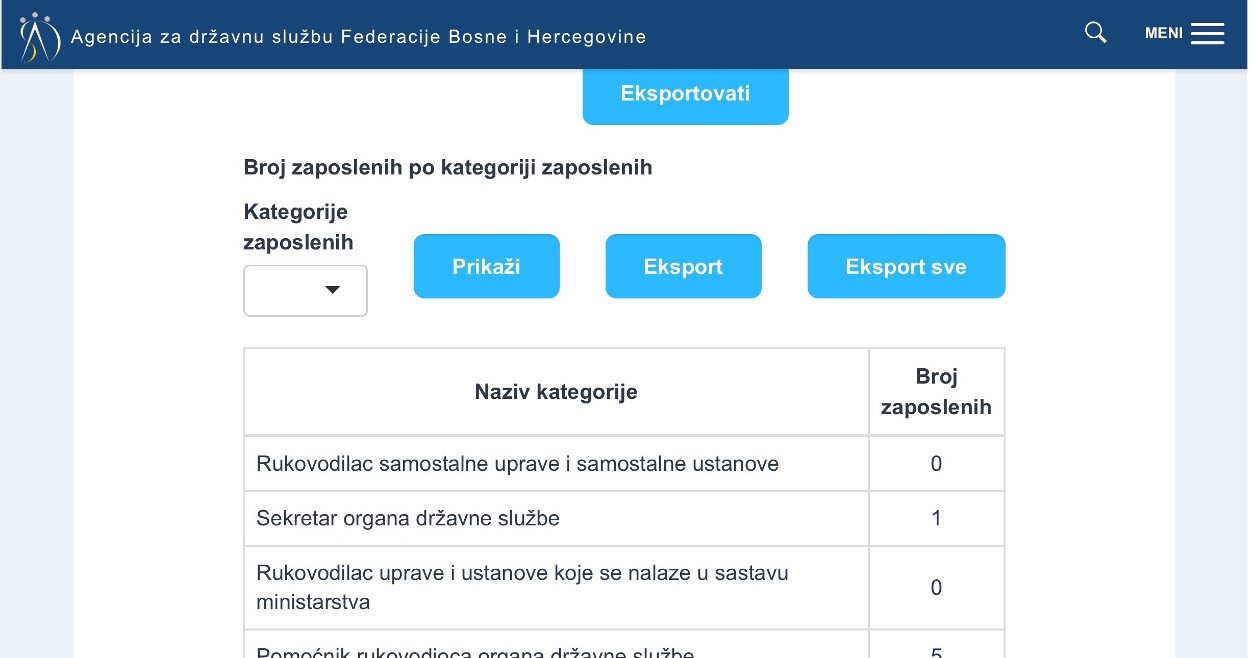Click the MENI label

pyautogui.click(x=1164, y=33)
